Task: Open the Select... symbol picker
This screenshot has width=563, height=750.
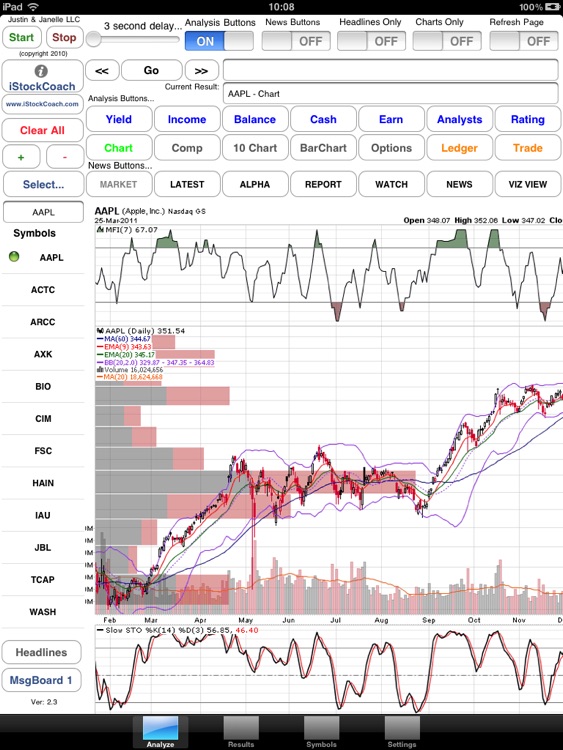Action: [x=43, y=185]
